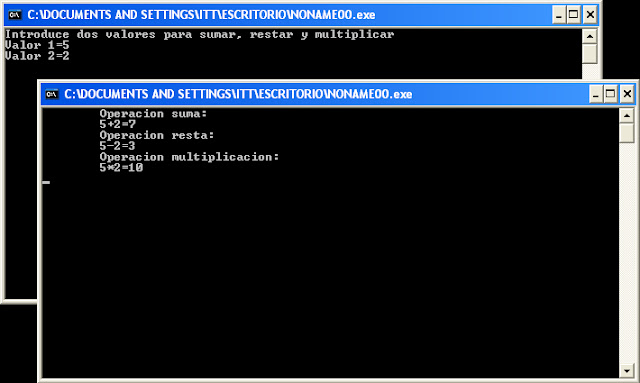Click scroll-up arrow in the front console window
640x383 pixels.
coord(627,116)
